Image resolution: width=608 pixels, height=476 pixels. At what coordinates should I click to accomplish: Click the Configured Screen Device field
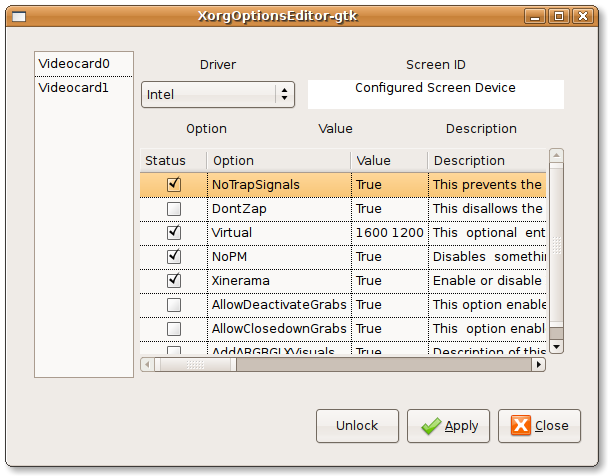coord(435,94)
